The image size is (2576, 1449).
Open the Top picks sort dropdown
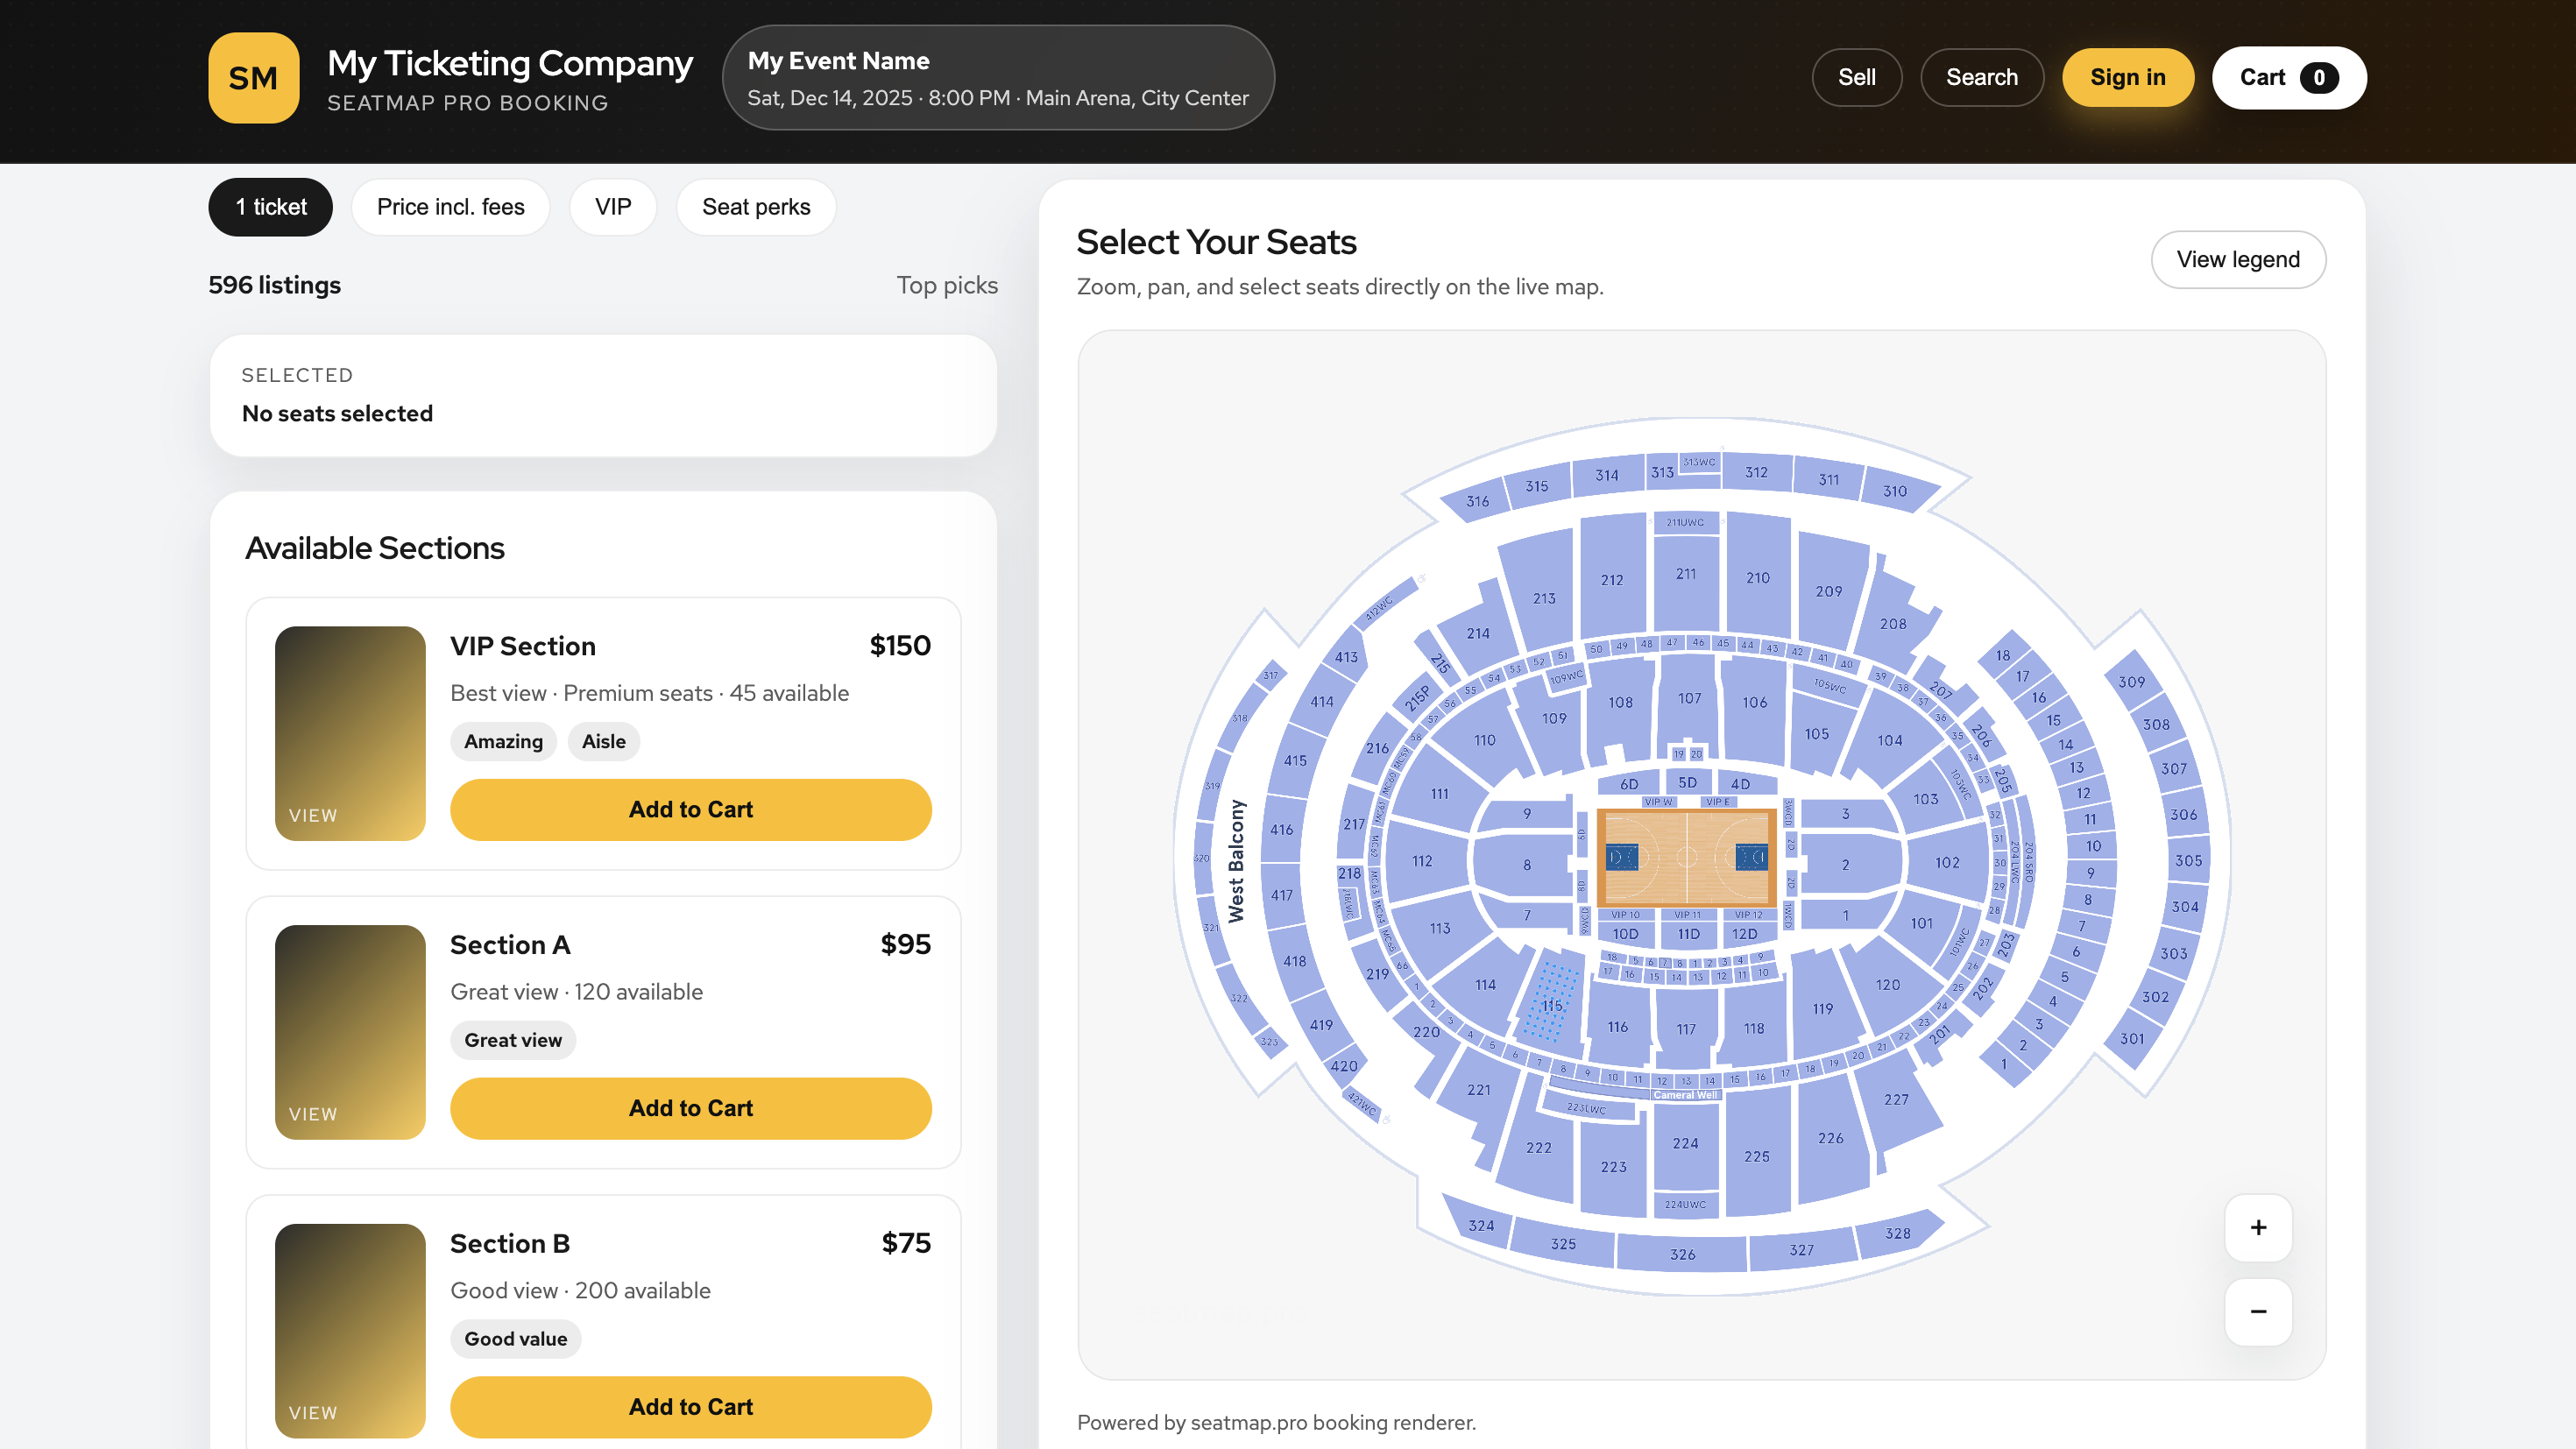(x=946, y=285)
